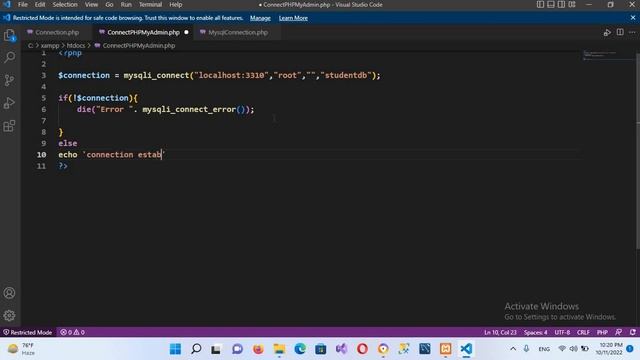Click the ENG language indicator
Viewport: 640px width, 360px height.
tap(544, 349)
